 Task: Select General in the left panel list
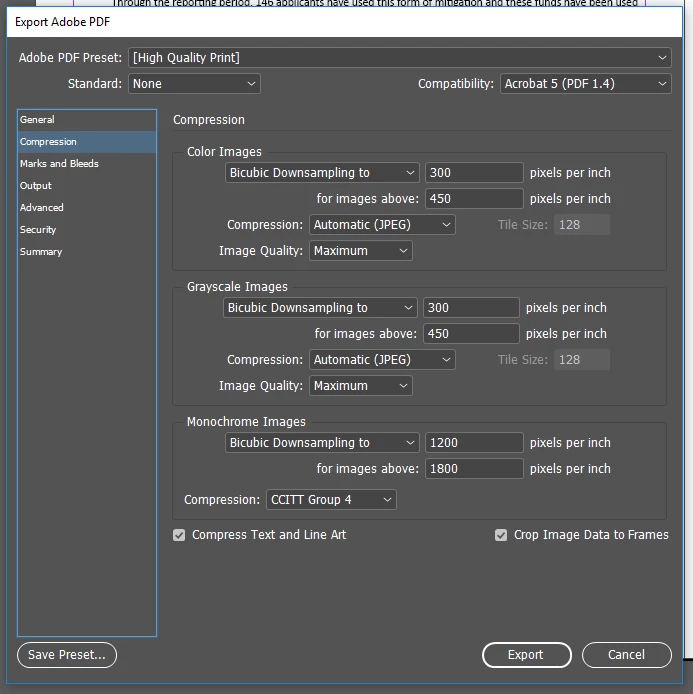click(87, 120)
